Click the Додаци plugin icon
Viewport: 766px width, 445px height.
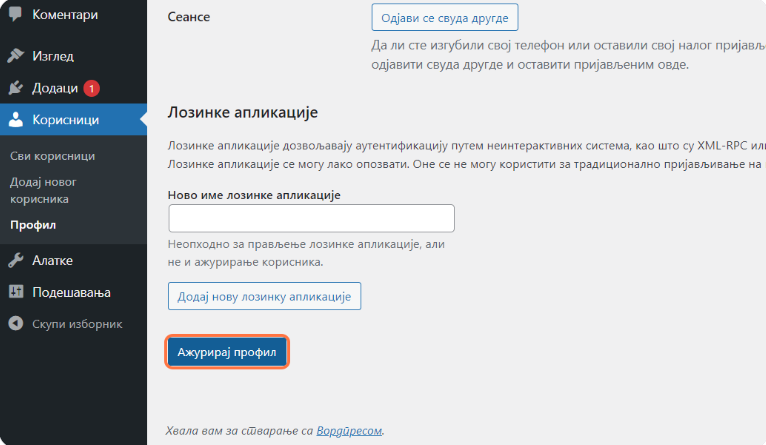click(x=16, y=88)
